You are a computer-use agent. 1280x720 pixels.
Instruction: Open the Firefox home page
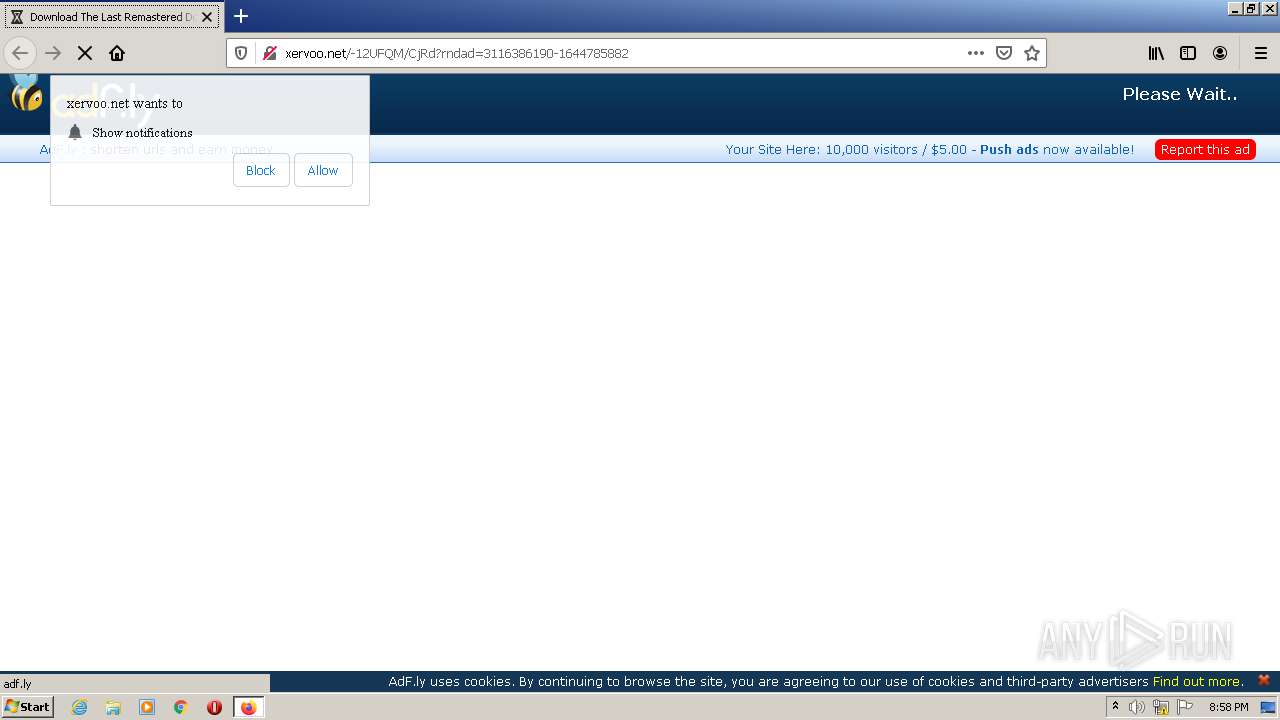click(117, 53)
